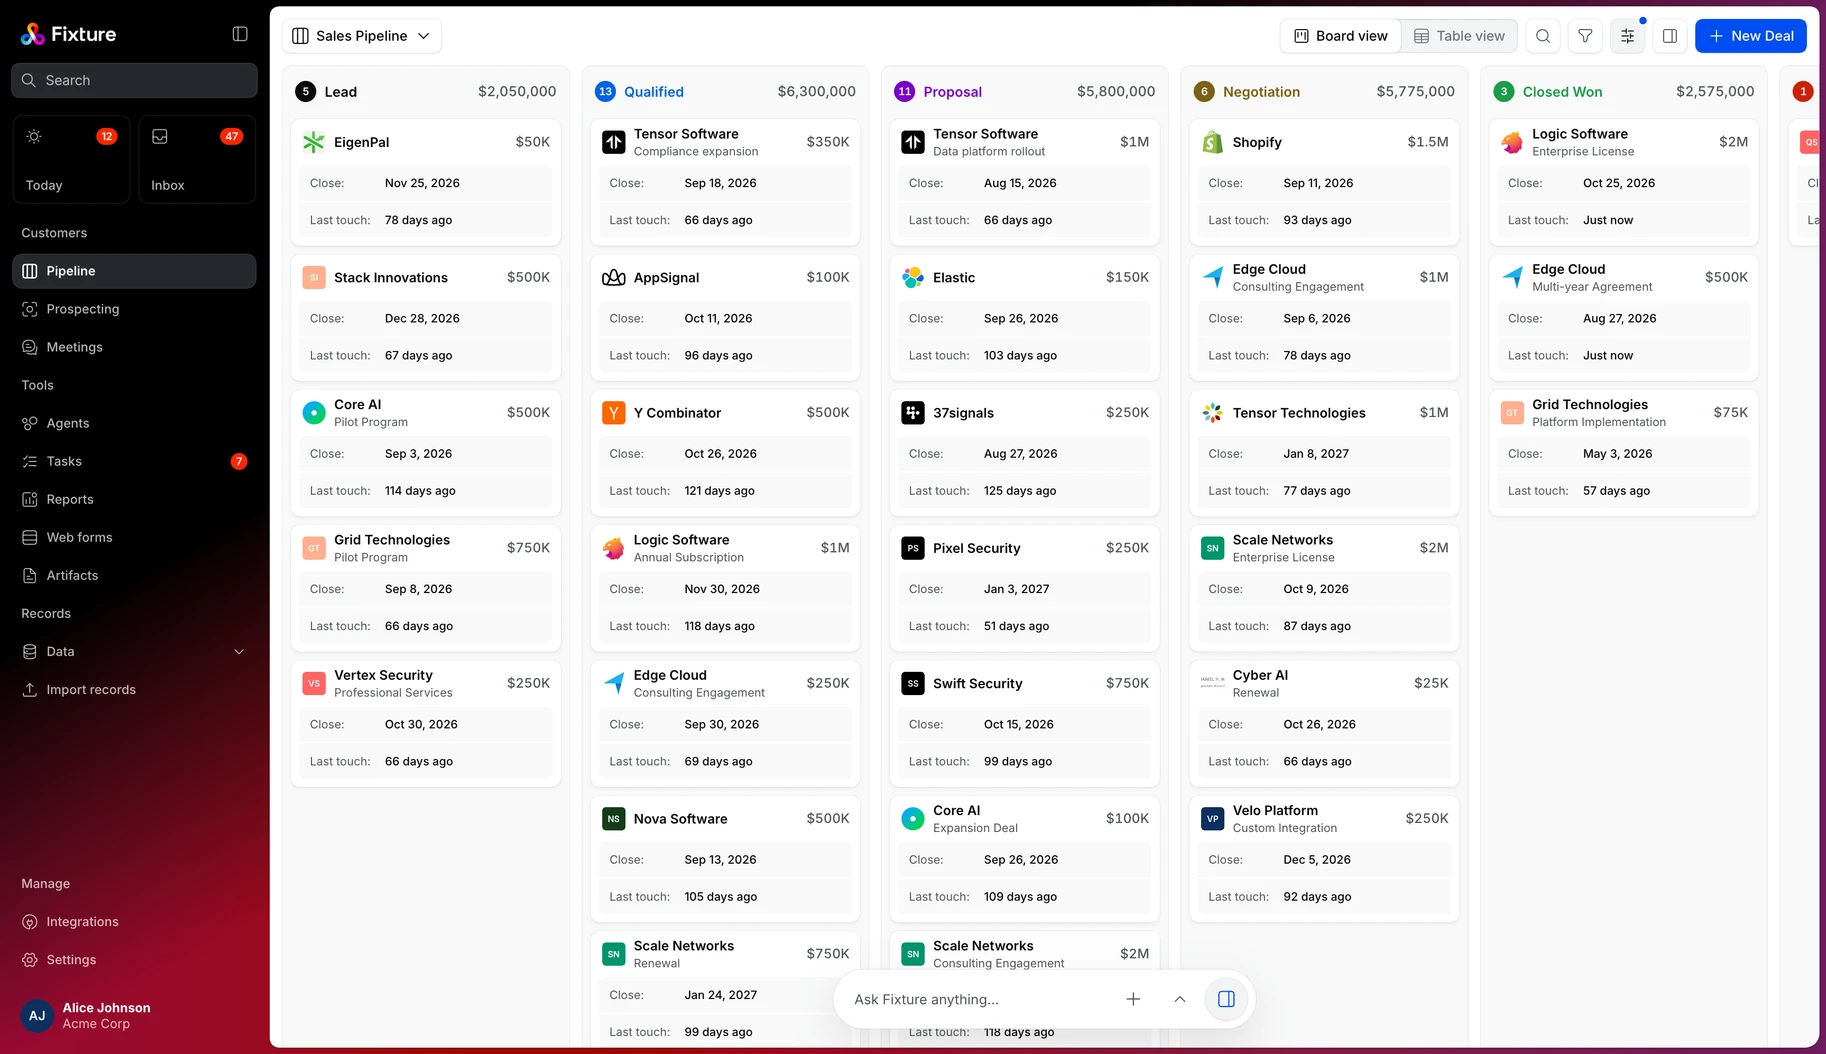
Task: Open the Sales Pipeline dropdown
Action: tap(361, 36)
